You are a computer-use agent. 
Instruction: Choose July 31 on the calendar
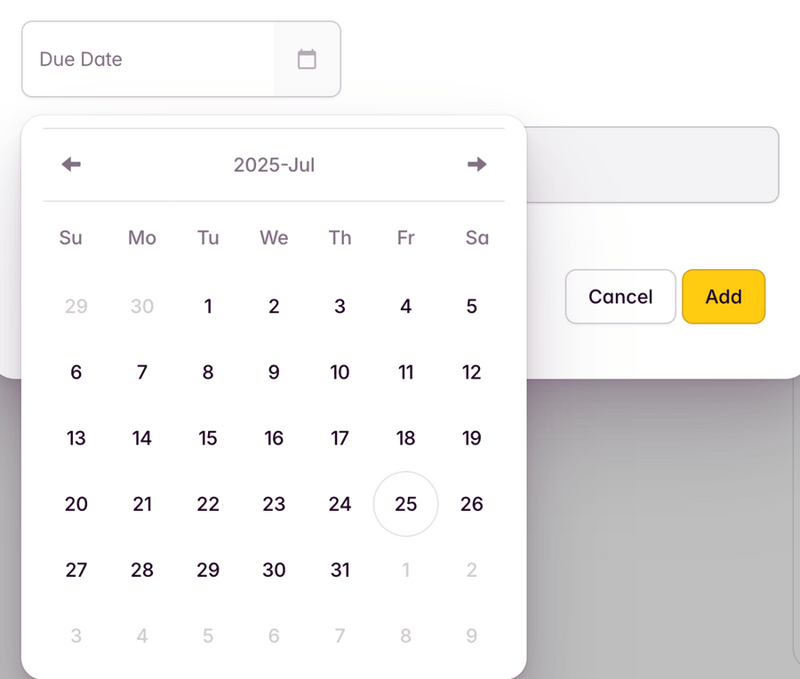coord(340,570)
